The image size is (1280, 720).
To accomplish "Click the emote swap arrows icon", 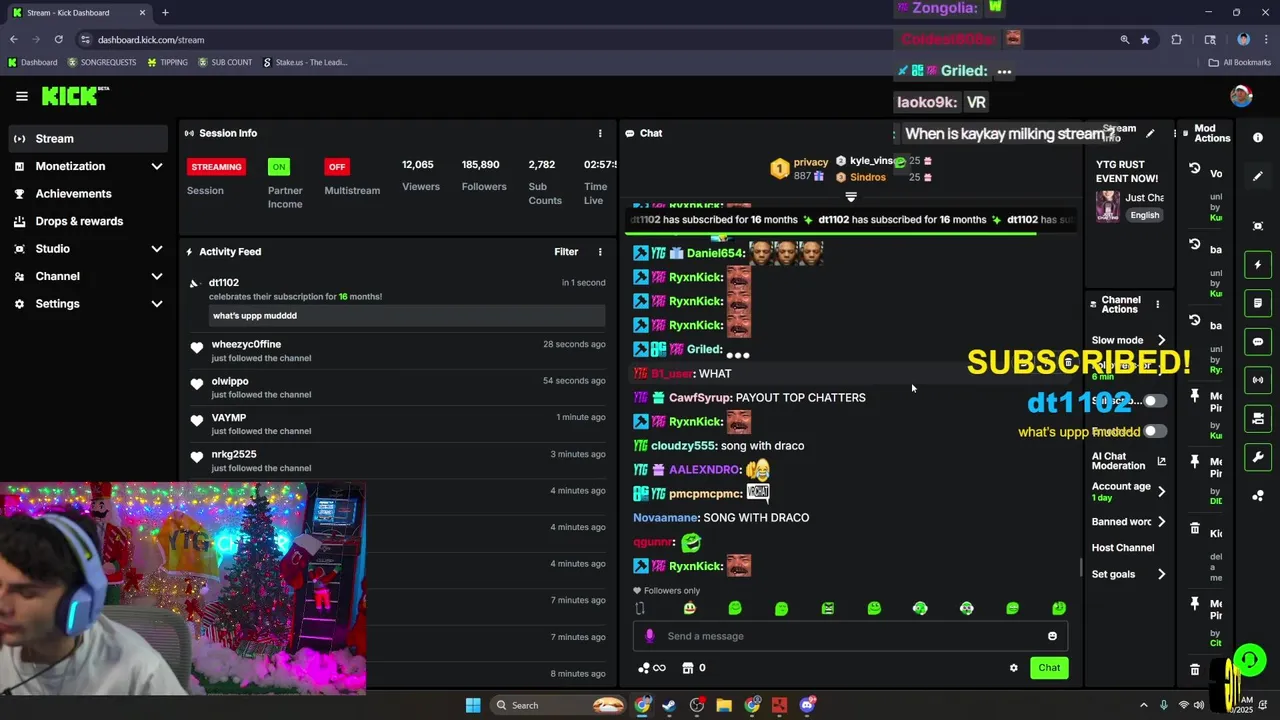I will [640, 608].
